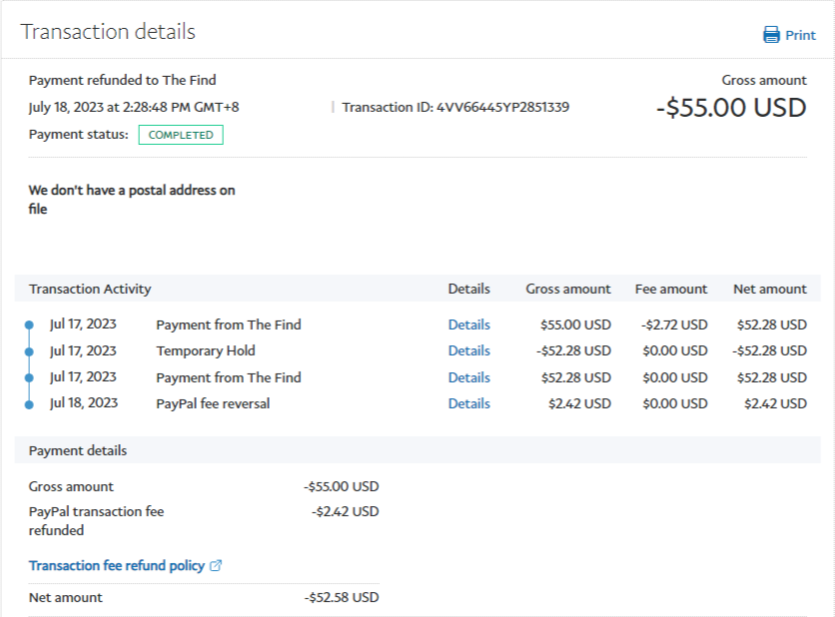Click the Transaction ID number
The image size is (835, 617).
point(503,107)
